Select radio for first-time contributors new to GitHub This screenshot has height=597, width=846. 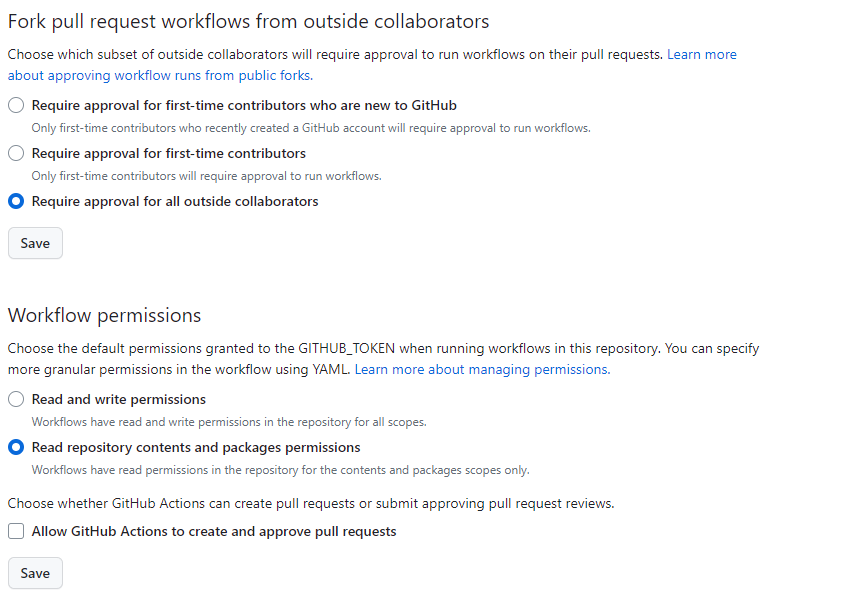(16, 105)
